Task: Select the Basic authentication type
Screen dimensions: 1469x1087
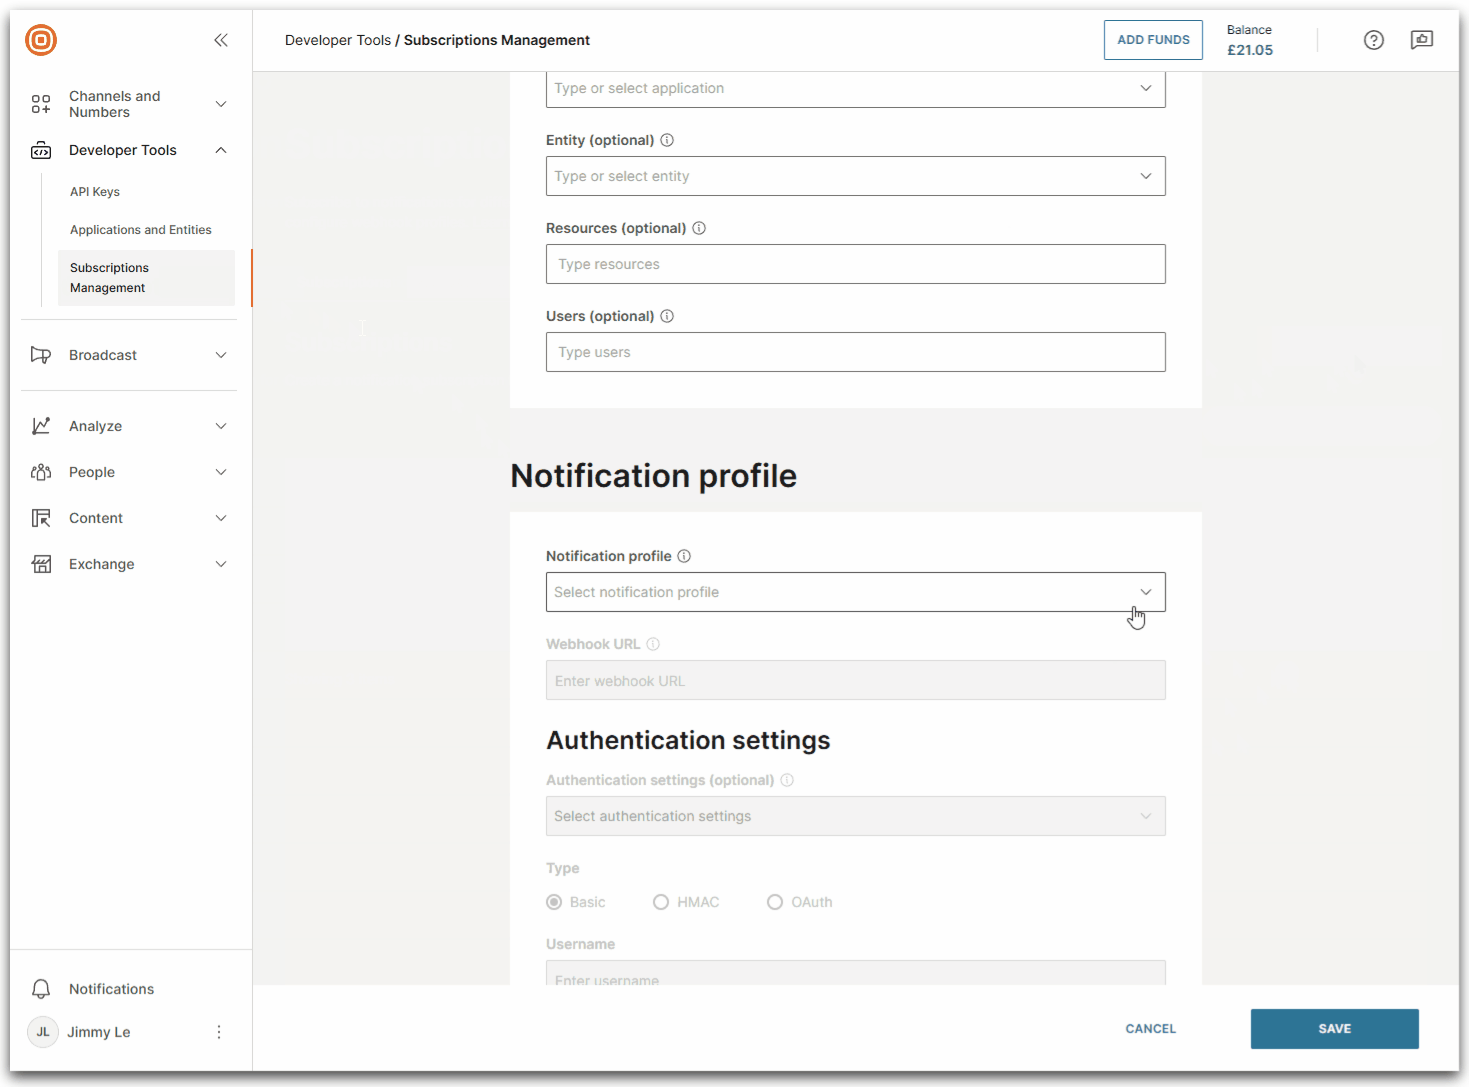Action: tap(554, 902)
